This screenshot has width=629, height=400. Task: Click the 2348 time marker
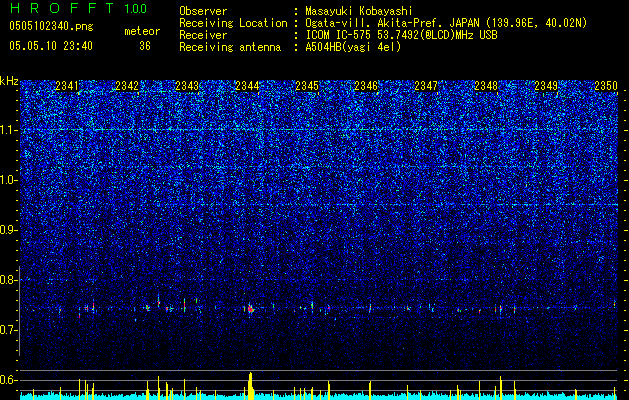pyautogui.click(x=486, y=86)
